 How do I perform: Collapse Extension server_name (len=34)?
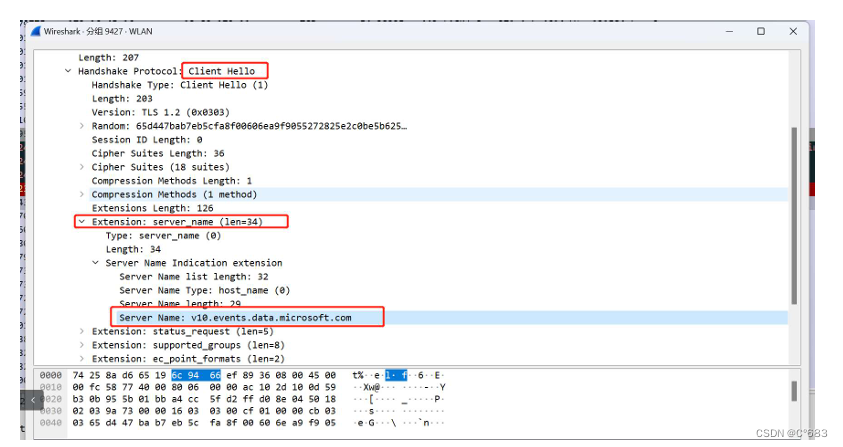pos(82,222)
